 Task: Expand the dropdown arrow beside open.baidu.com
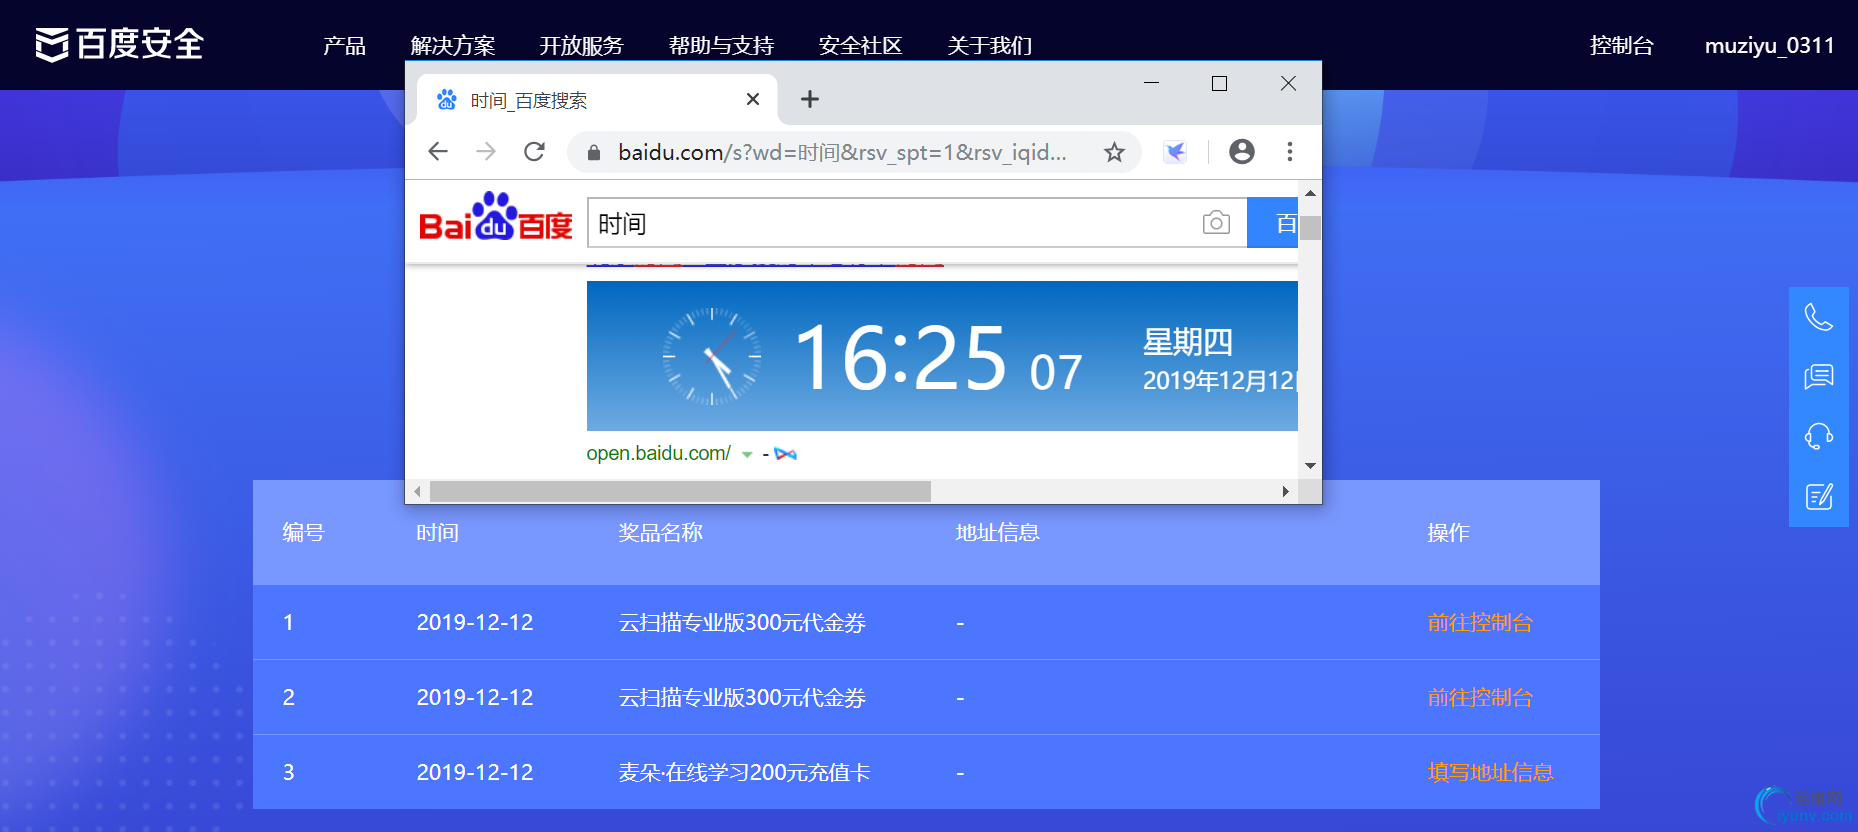[x=747, y=454]
